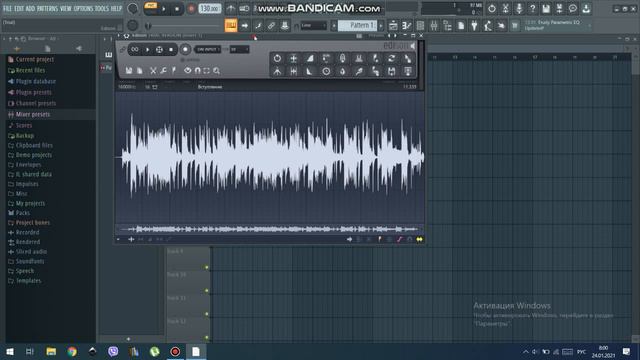Click Edison's select-all rectangle icon
The height and width of the screenshot is (360, 640).
[207, 71]
